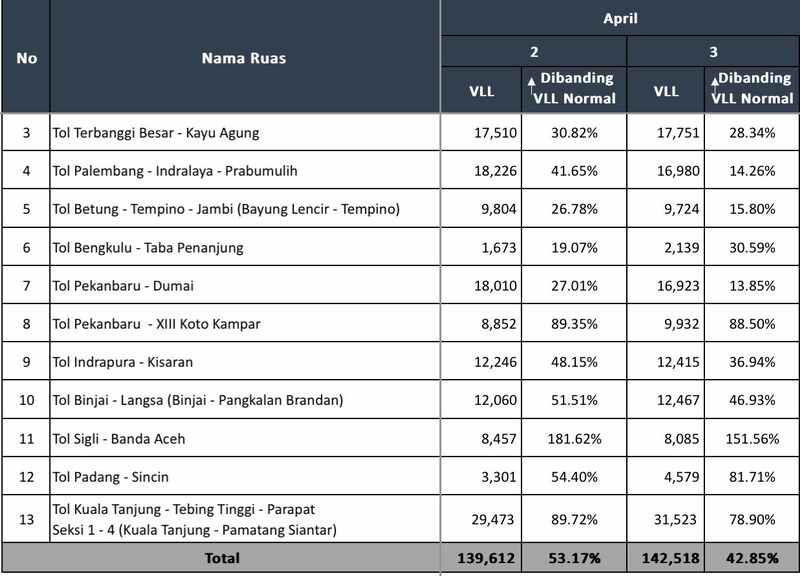Click the VLL header under day 3

[666, 91]
